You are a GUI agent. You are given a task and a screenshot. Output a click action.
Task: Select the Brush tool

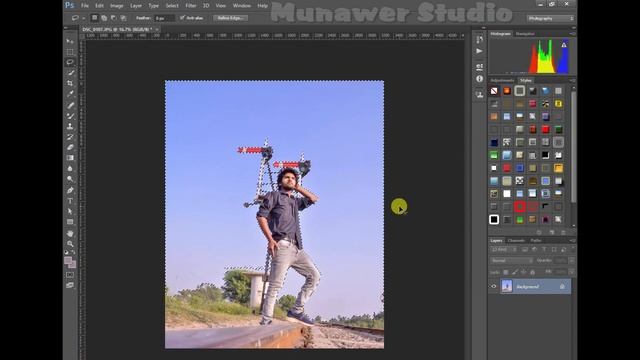click(70, 116)
